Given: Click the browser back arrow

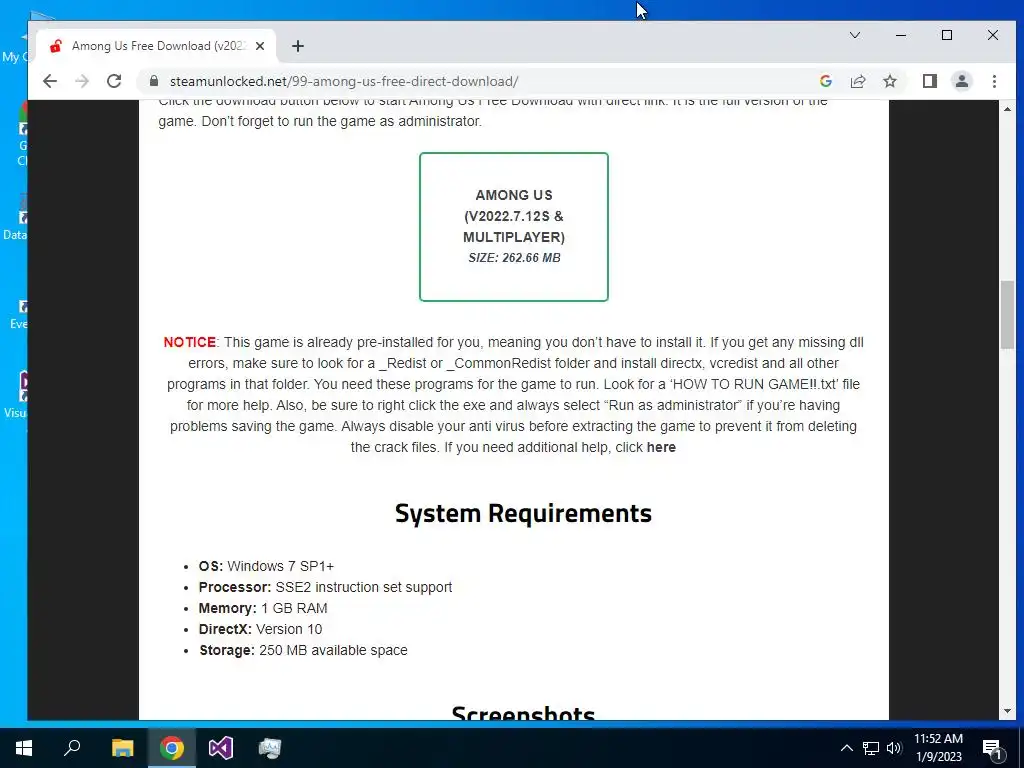Looking at the screenshot, I should 50,81.
